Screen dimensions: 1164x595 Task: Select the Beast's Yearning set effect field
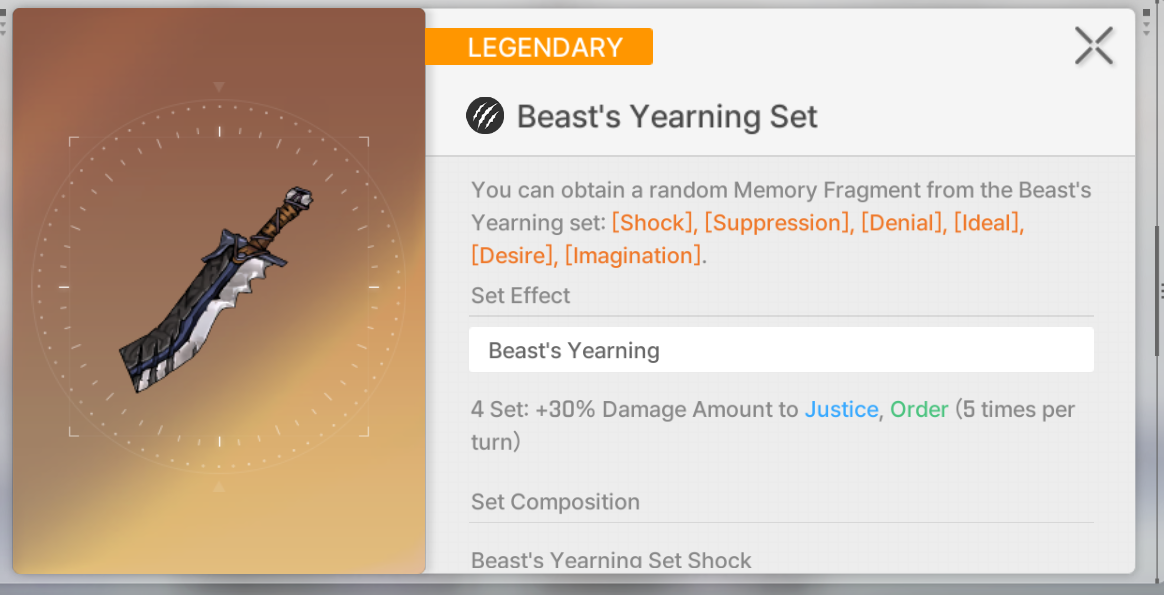tap(780, 350)
